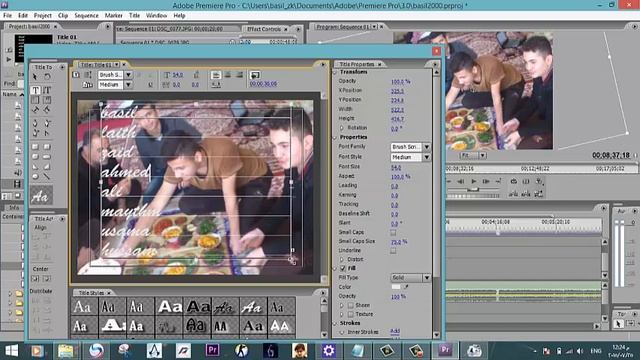Open the Sequence menu
640x360 pixels.
86,16
